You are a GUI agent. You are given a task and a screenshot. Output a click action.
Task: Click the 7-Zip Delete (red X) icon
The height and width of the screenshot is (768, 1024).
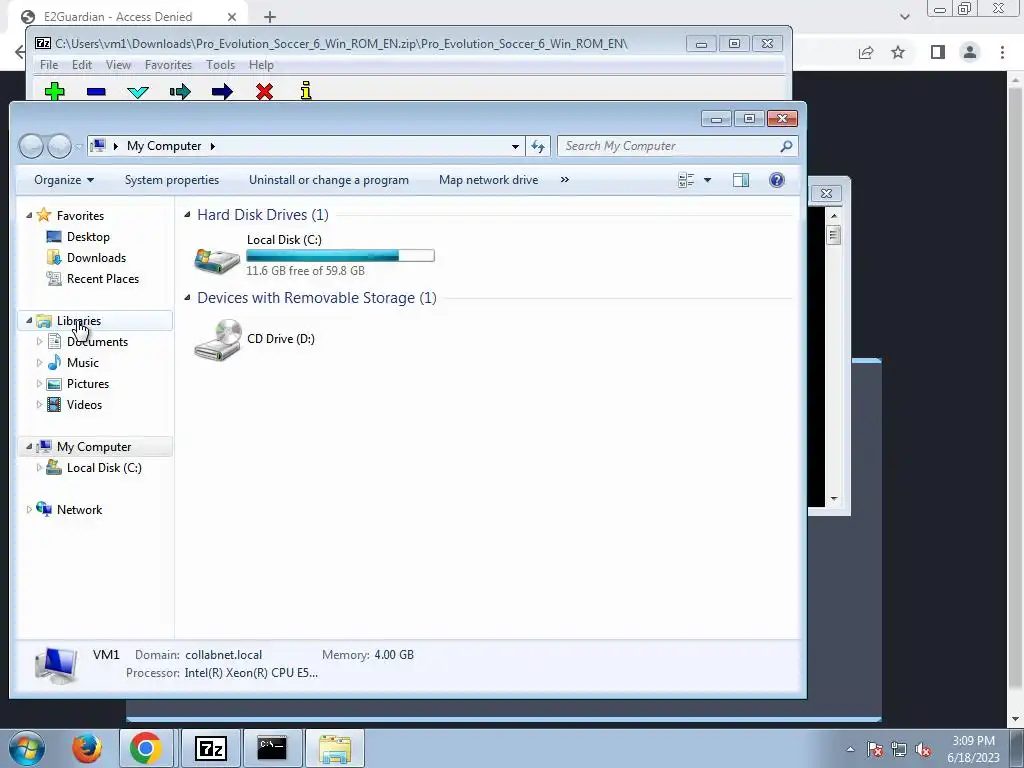pos(264,91)
